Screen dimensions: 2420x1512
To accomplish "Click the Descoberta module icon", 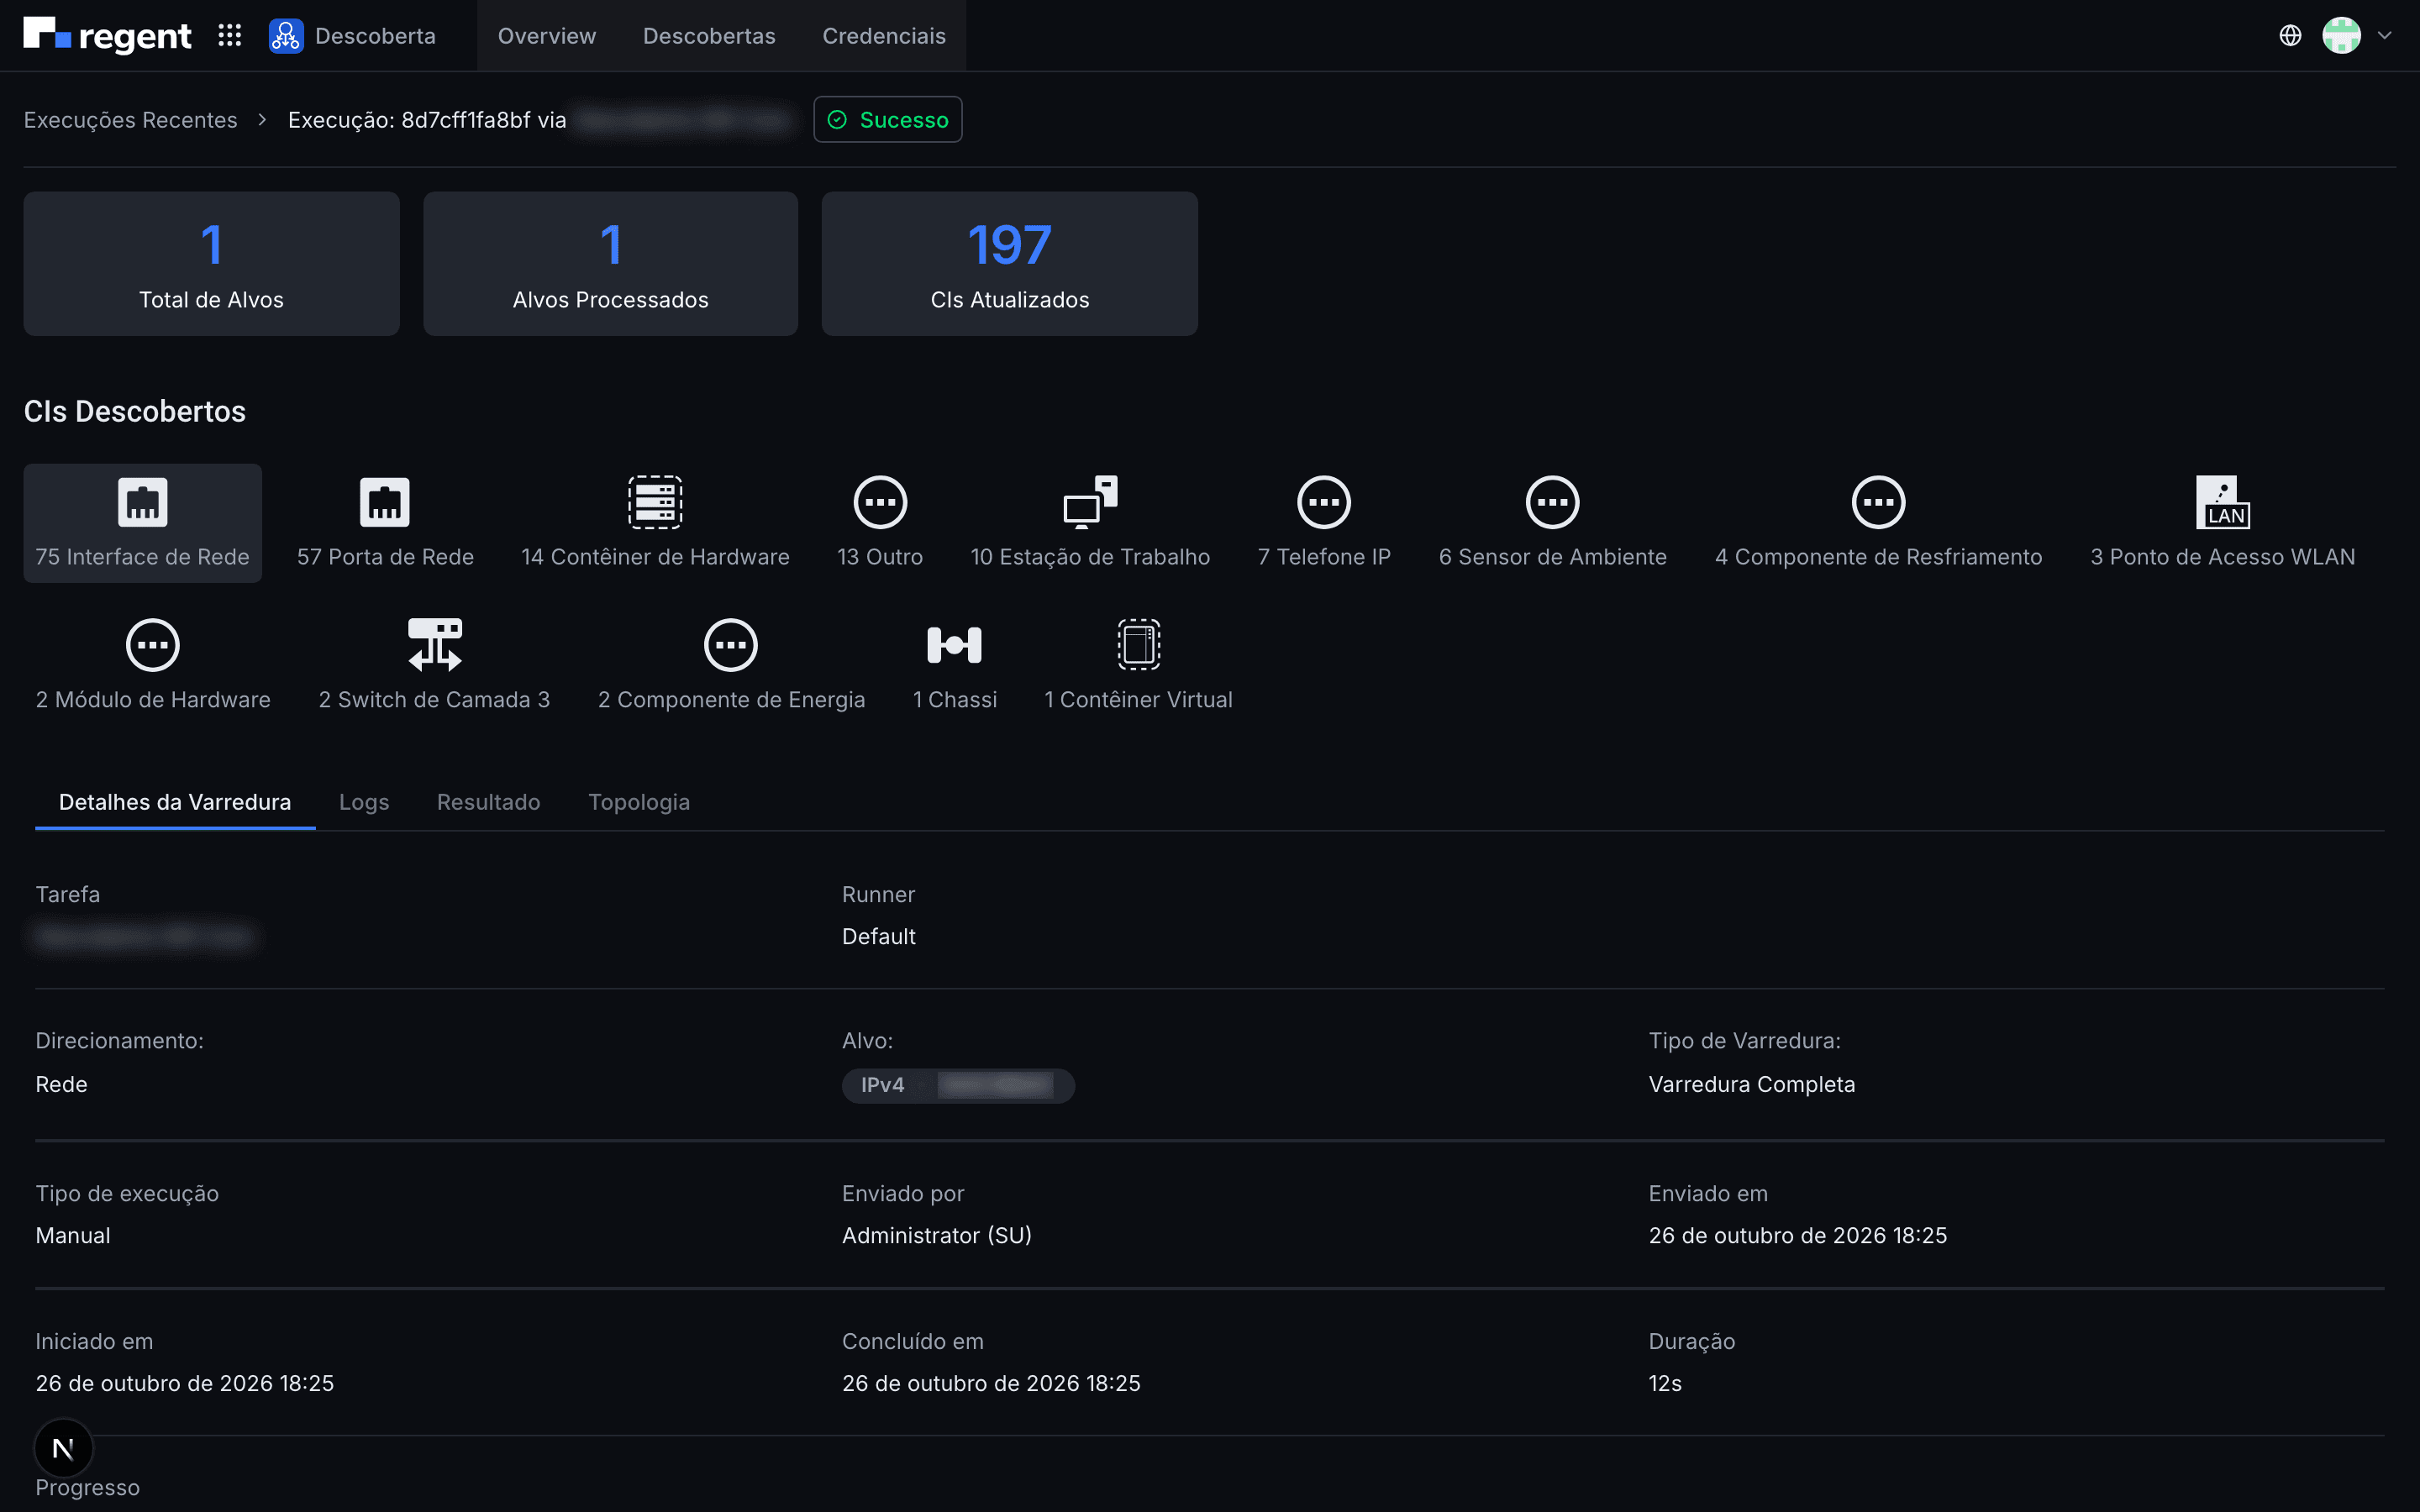I will 286,36.
